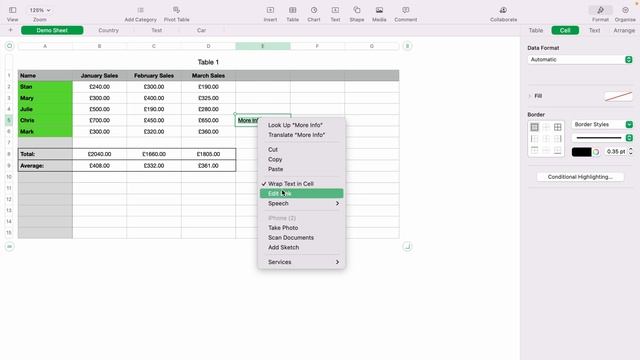Choose Take Photo in context menu

point(302,228)
